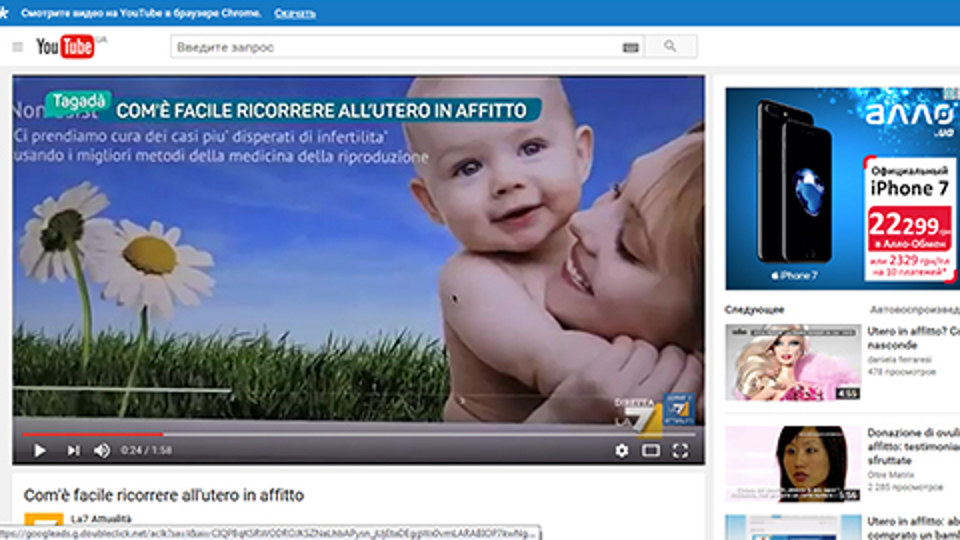Open the cut-off suggested video thumbnail under 'Donazione di ovuli'
Viewport: 960px width, 540px height.
793,527
